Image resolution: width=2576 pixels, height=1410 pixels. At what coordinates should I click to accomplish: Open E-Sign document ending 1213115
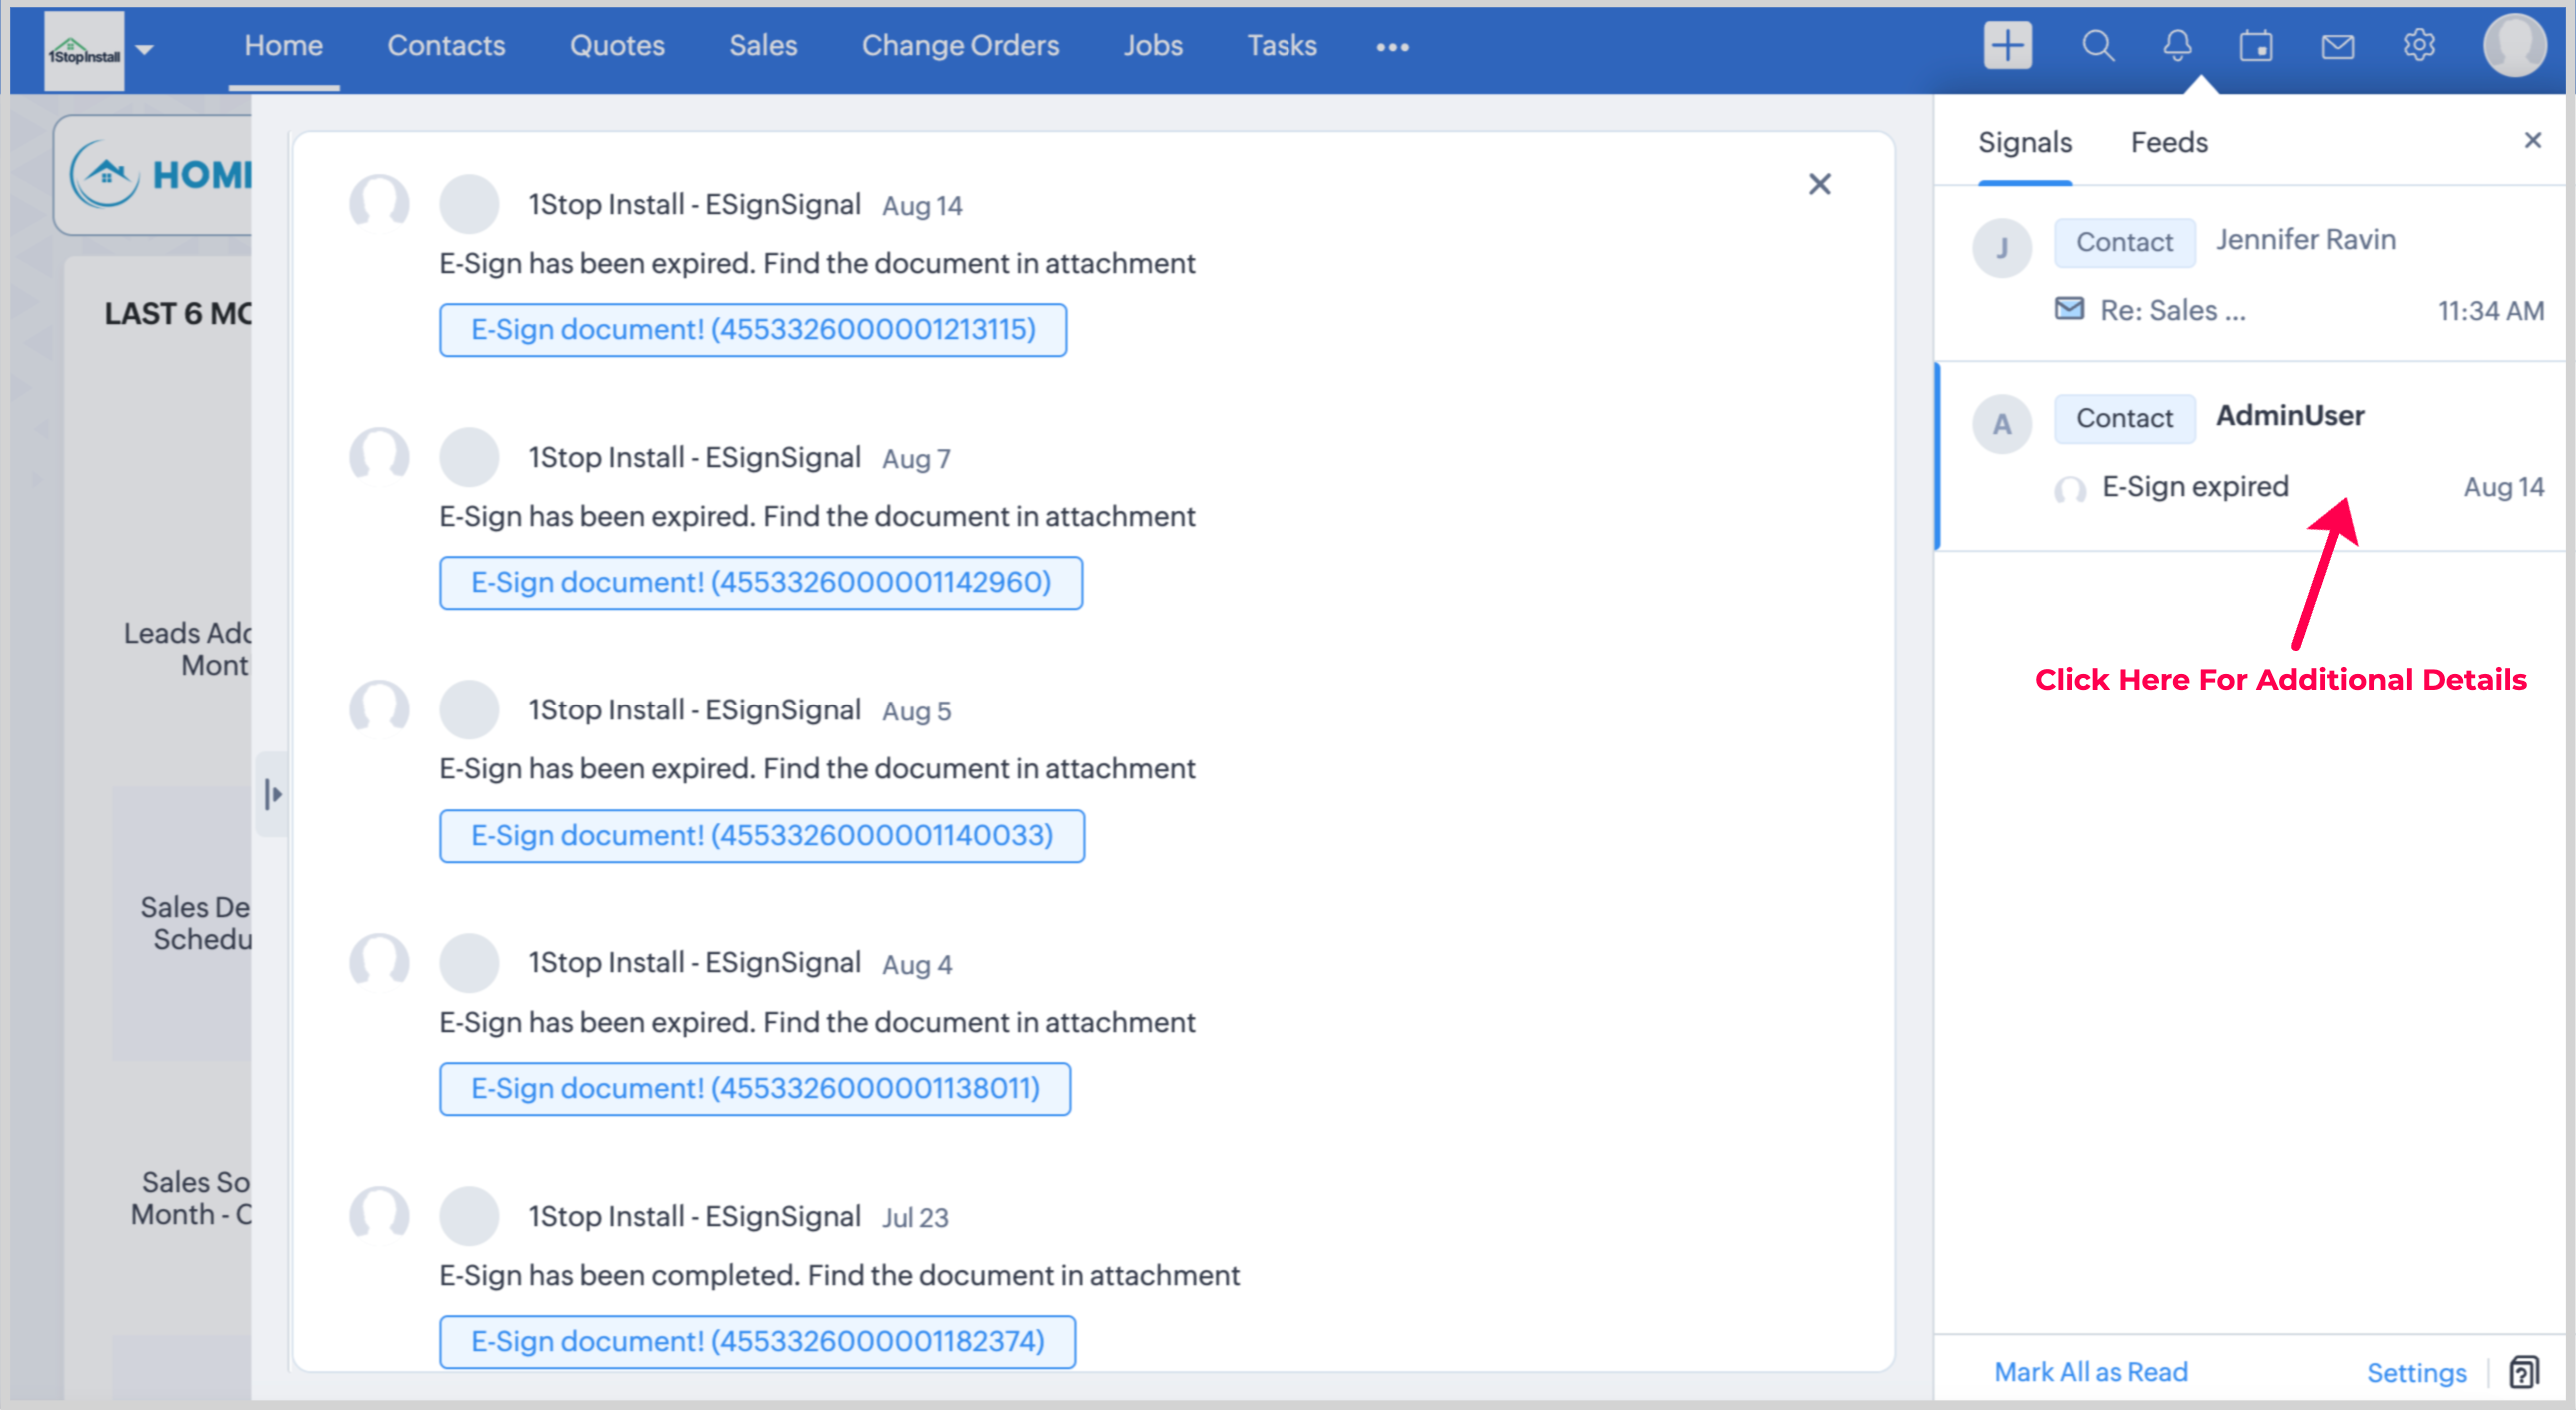point(752,329)
